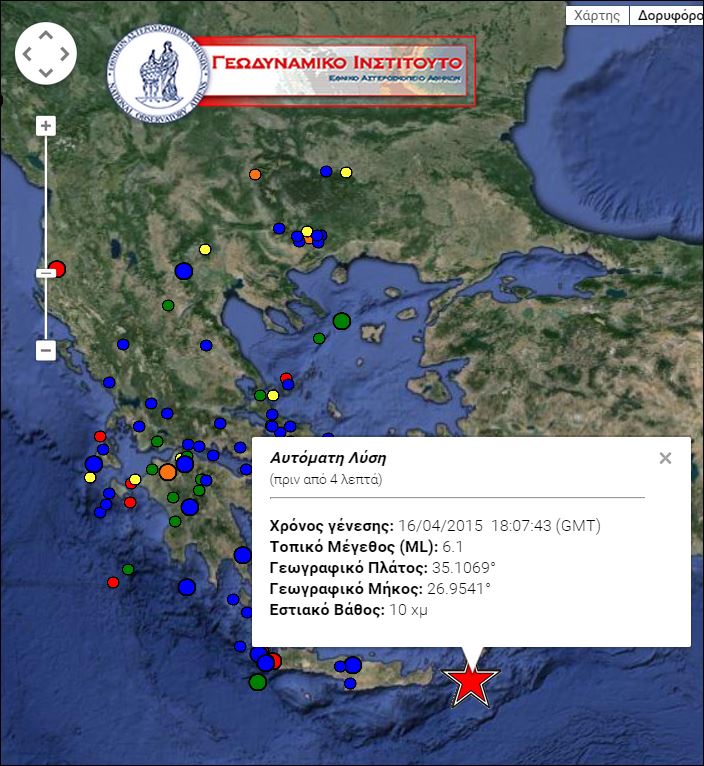
Task: Select the blue marker next to top yellow marker
Action: tap(326, 171)
